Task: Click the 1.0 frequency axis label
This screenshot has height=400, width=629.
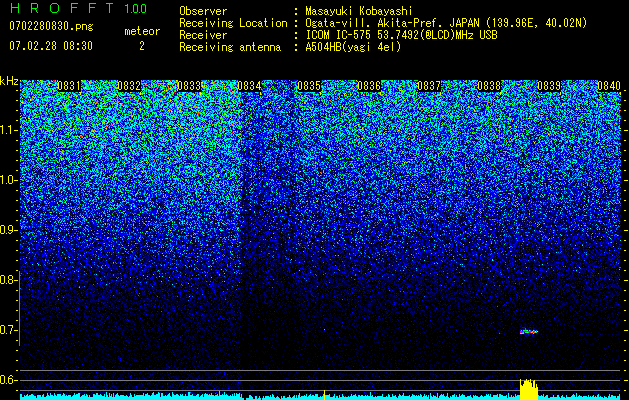Action: click(x=8, y=181)
